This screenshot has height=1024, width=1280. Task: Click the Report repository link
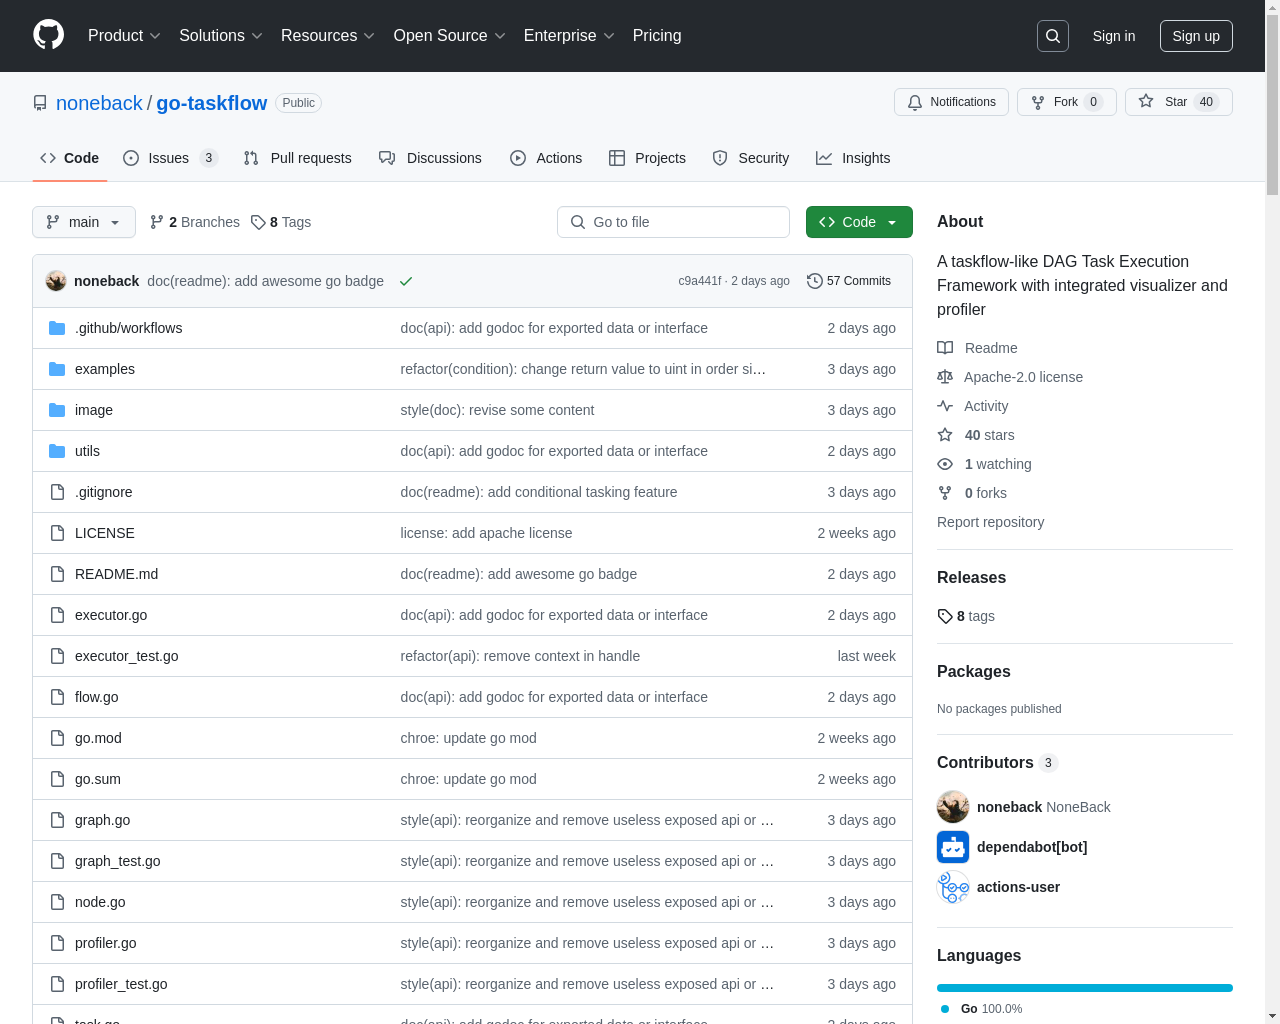click(990, 522)
